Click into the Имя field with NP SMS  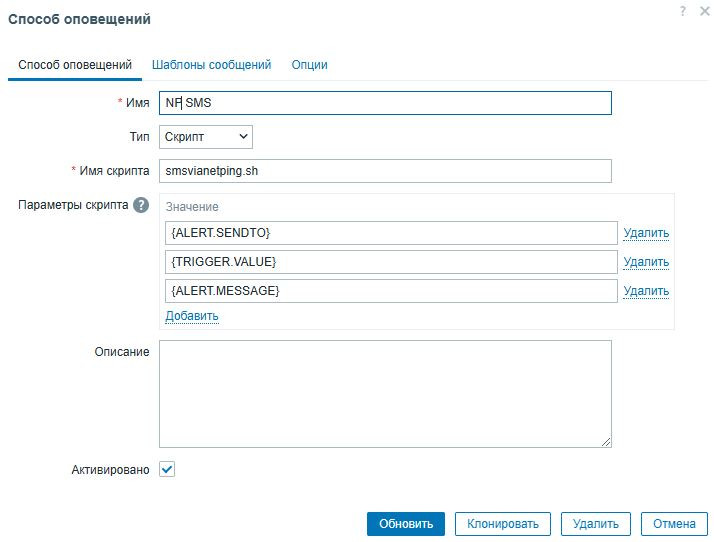pyautogui.click(x=384, y=103)
